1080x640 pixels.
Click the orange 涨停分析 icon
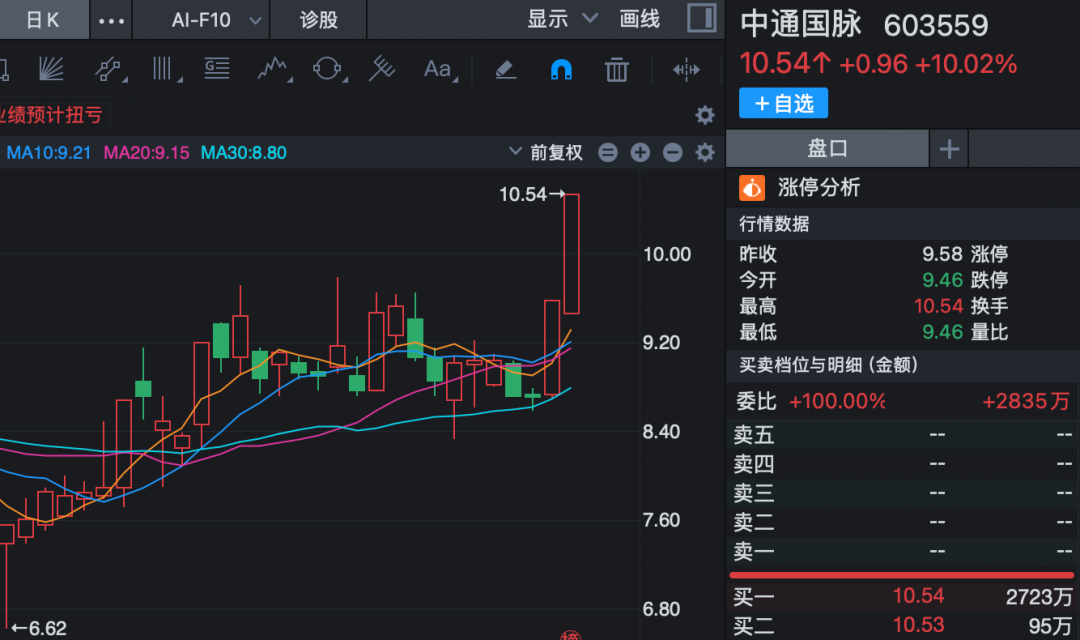pos(751,187)
